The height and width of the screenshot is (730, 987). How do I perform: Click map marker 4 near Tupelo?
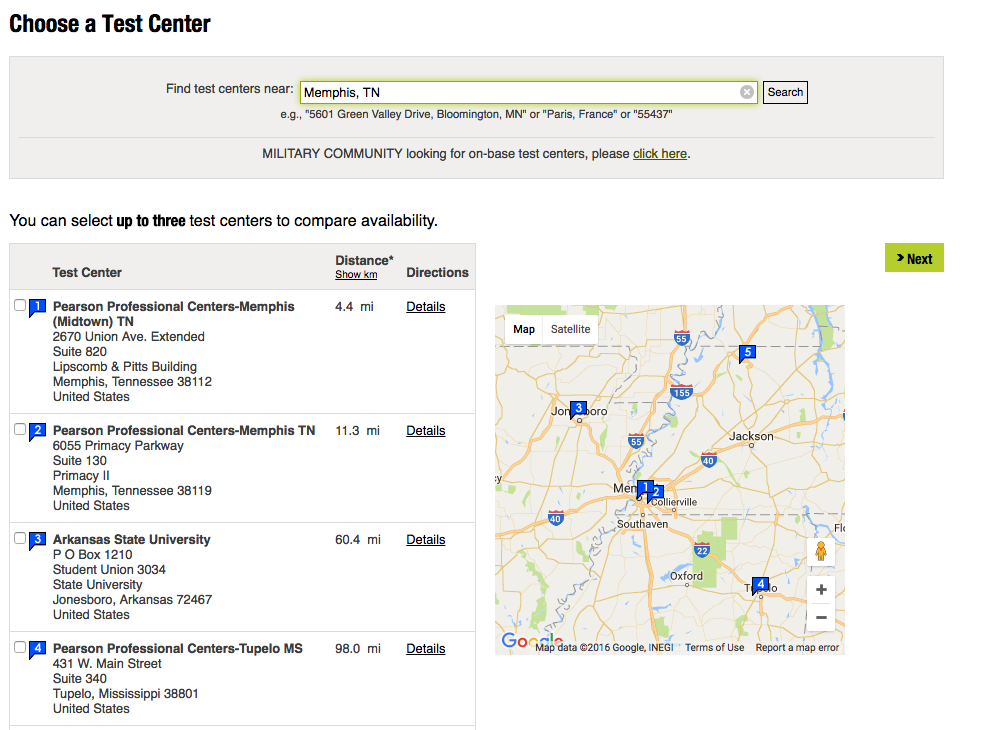[x=760, y=583]
